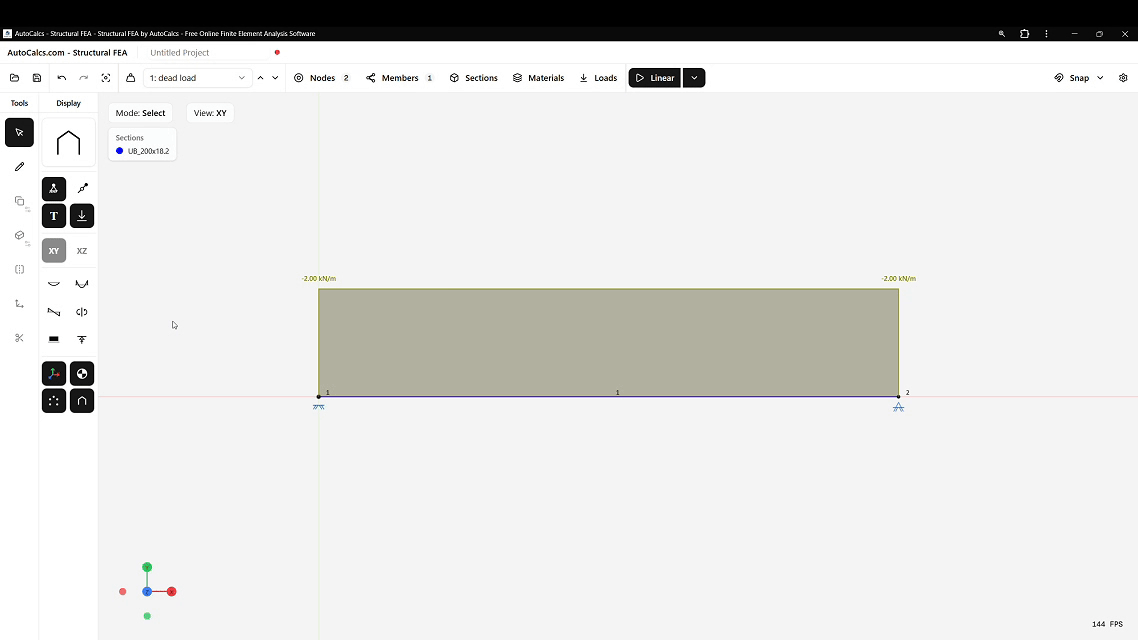Expand the Linear solver options chevron
Image resolution: width=1138 pixels, height=640 pixels.
[x=694, y=77]
